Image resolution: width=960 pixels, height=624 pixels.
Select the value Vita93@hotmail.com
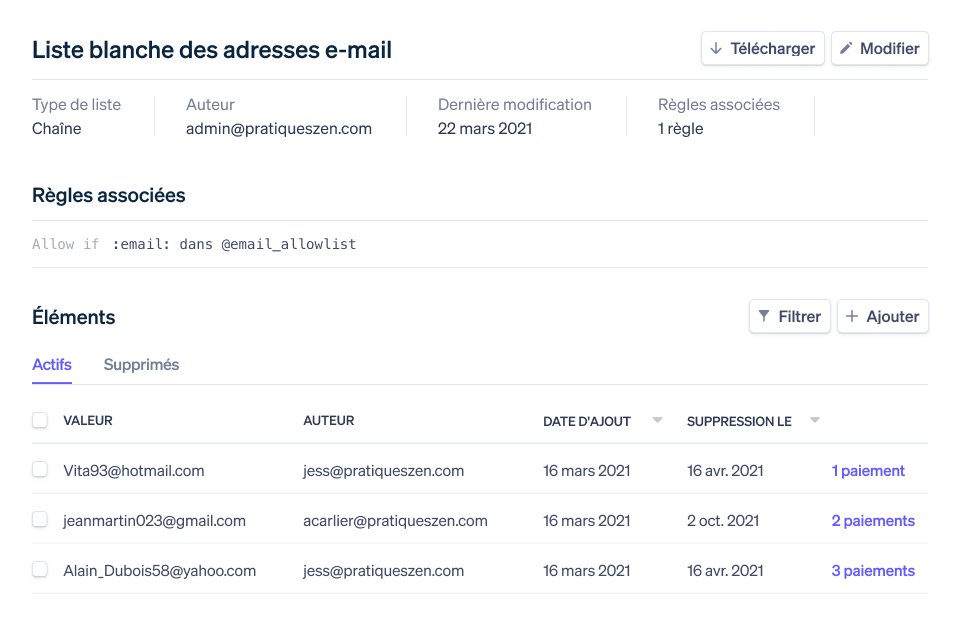pos(133,471)
